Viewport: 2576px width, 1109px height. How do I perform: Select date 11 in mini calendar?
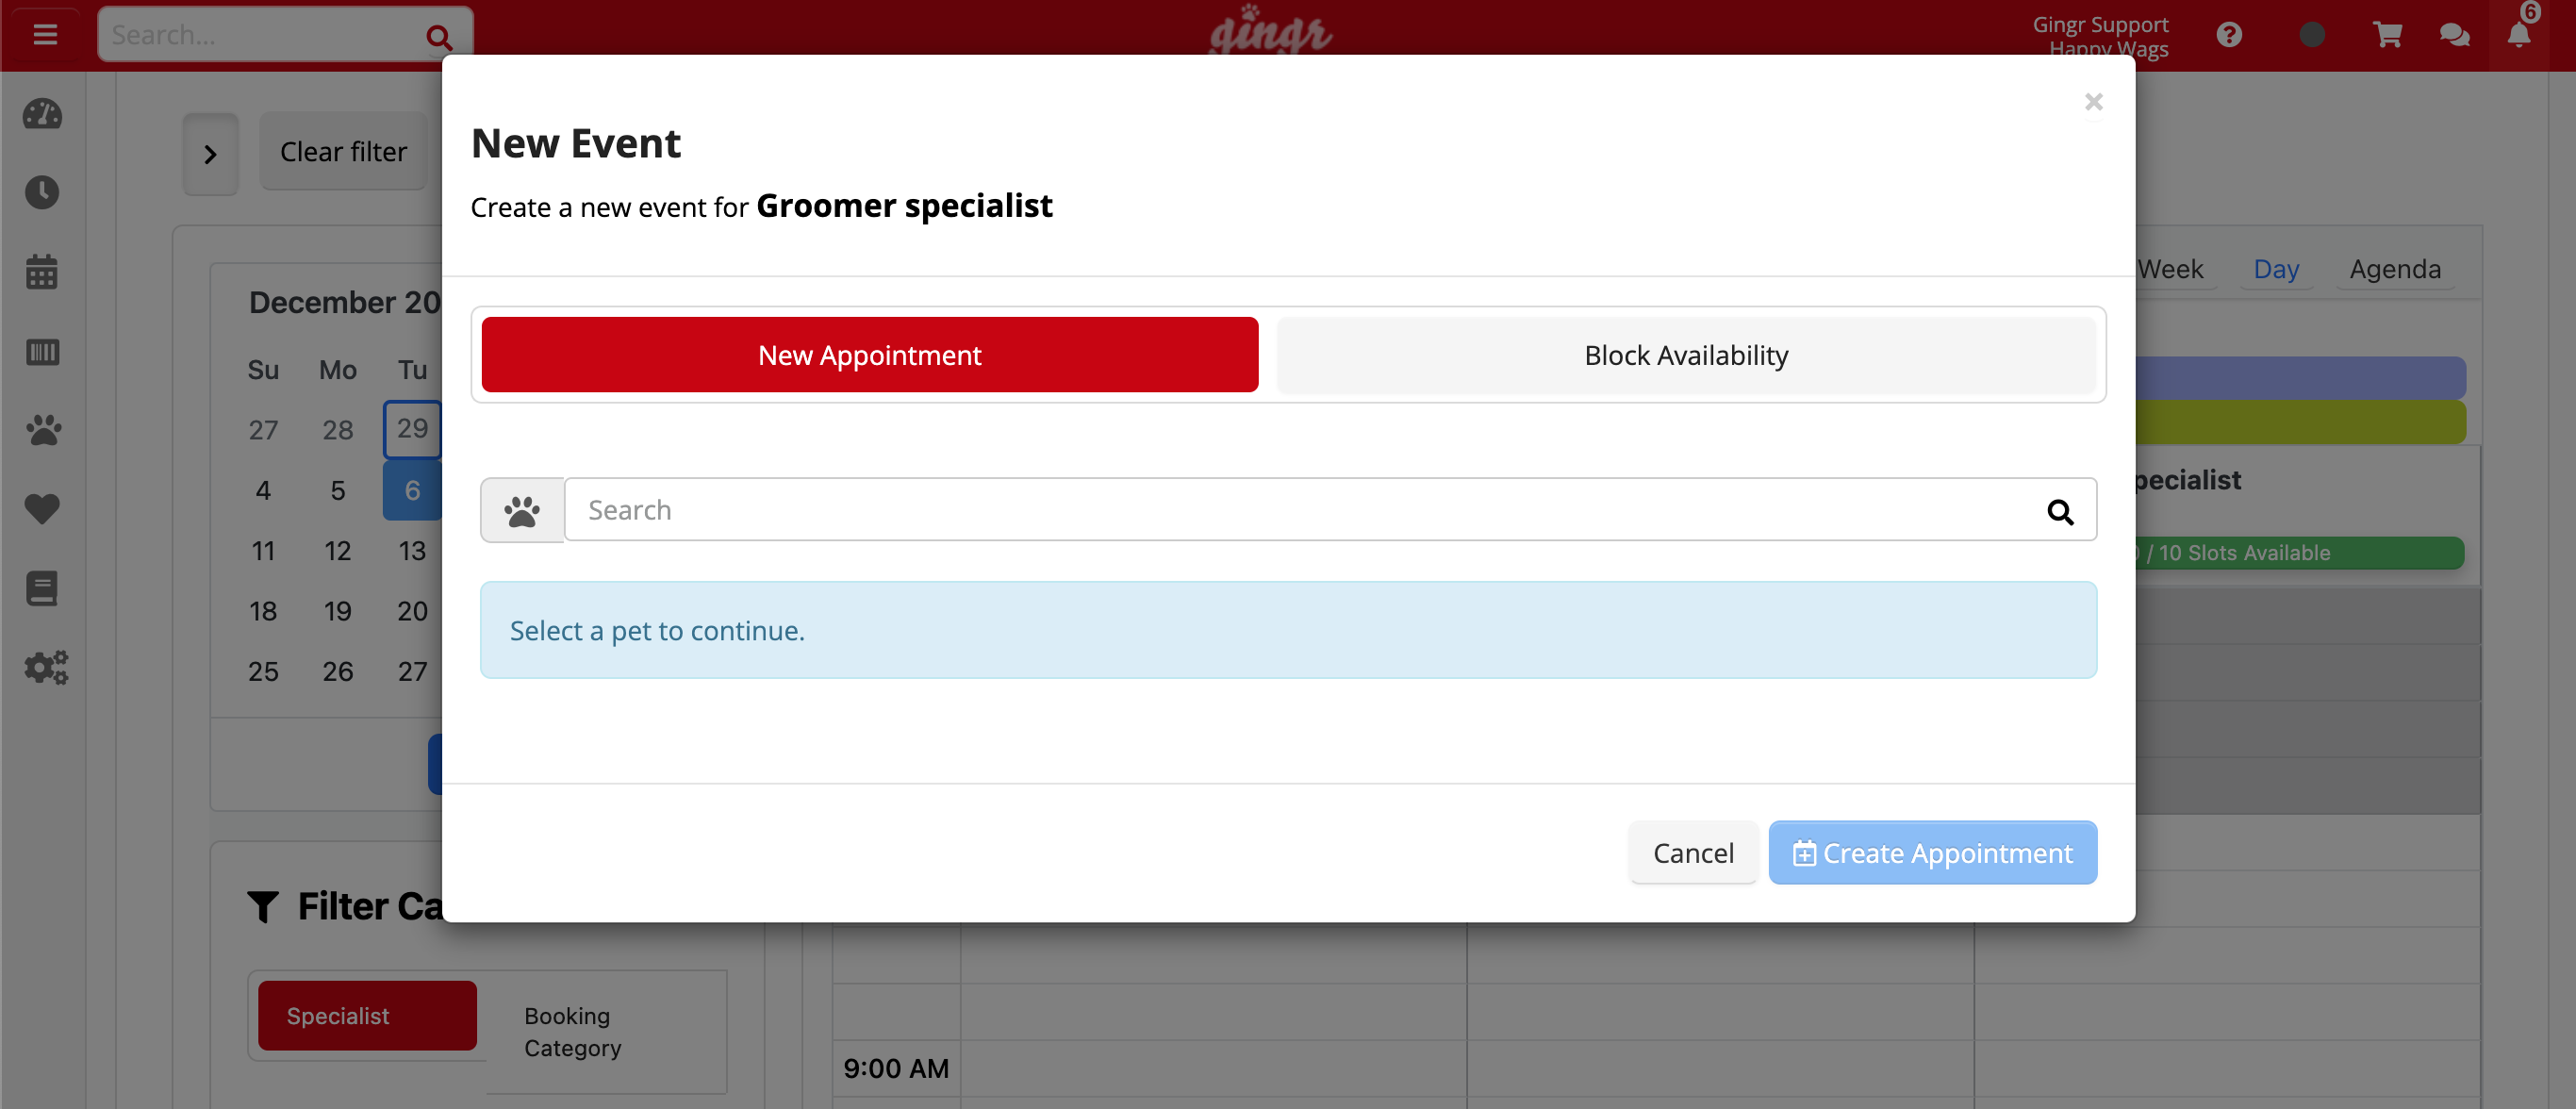tap(263, 551)
